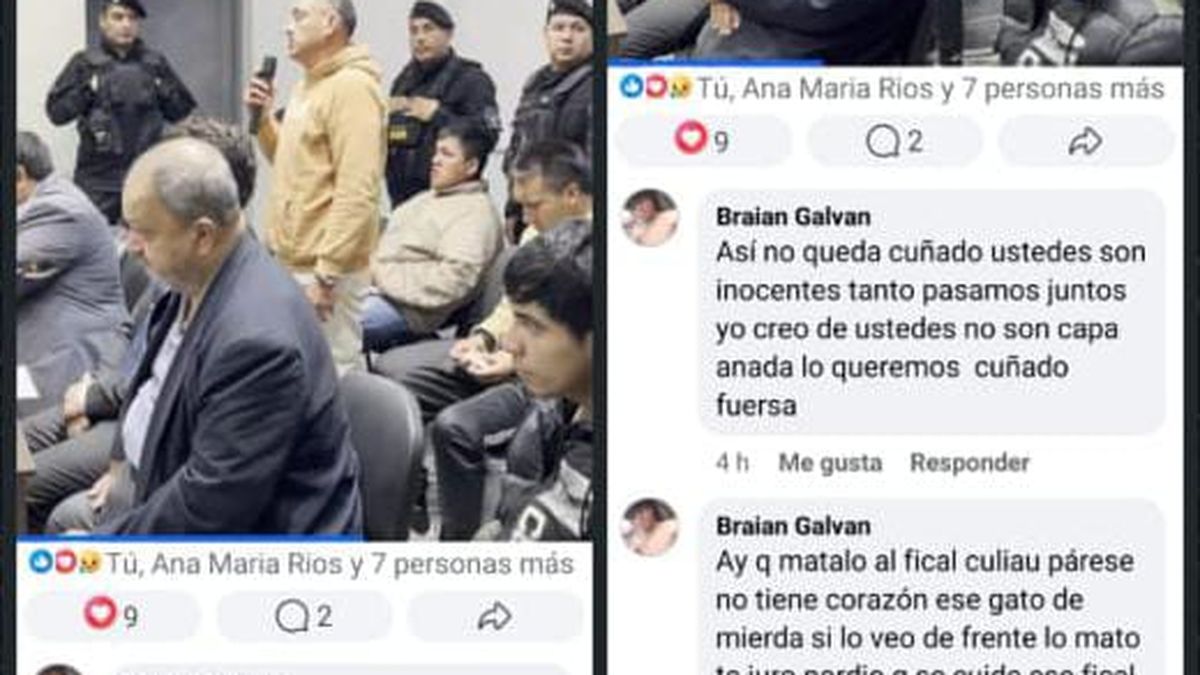Viewport: 1200px width, 675px height.
Task: Select first comment bubble starting 'Así no queda'
Action: [932, 312]
